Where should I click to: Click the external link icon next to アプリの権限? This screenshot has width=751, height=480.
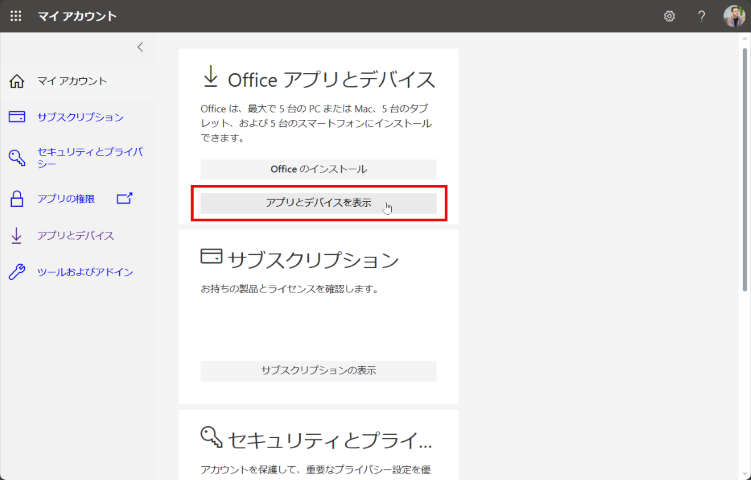(x=125, y=198)
